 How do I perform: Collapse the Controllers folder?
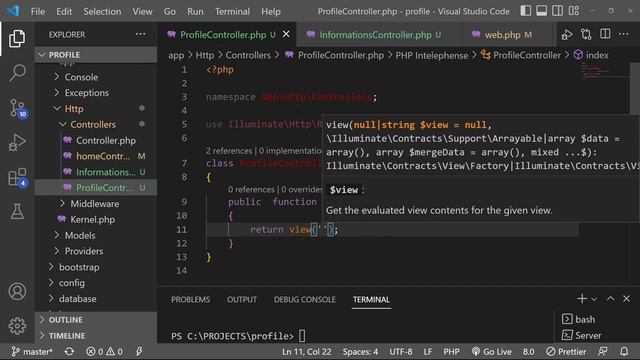96,124
